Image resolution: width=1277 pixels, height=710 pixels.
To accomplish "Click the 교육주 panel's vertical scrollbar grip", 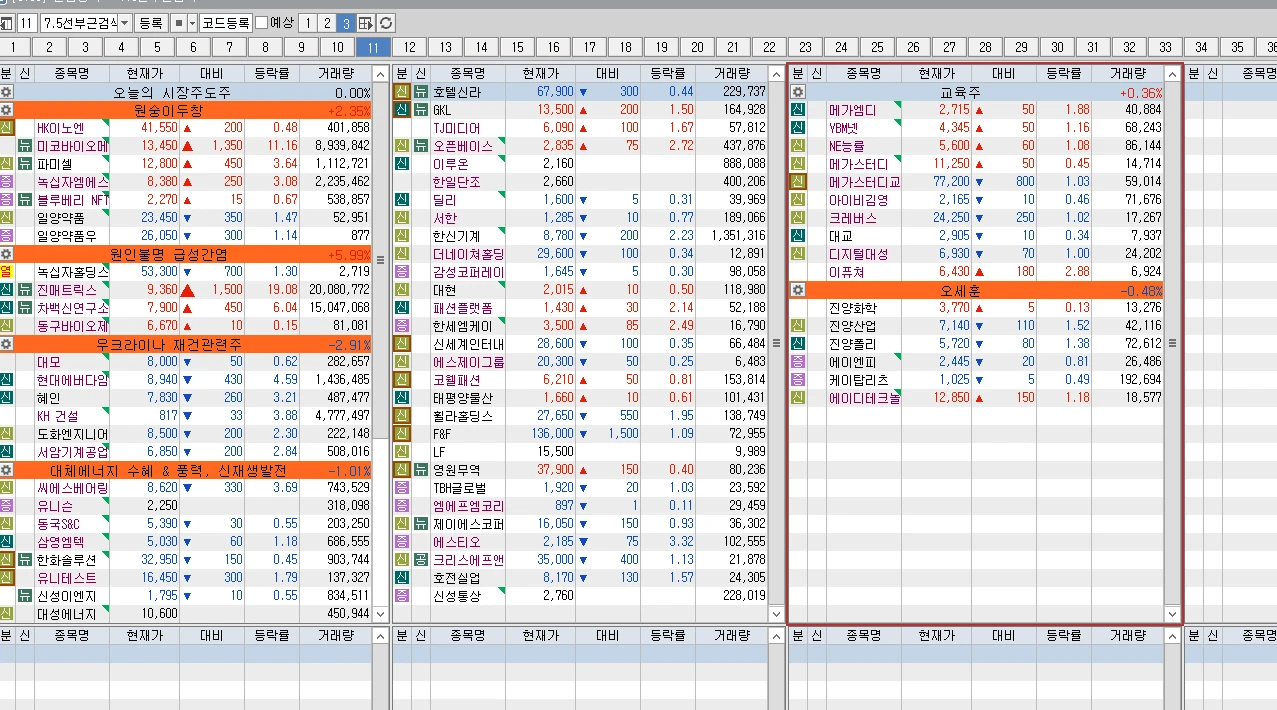I will pos(1172,343).
